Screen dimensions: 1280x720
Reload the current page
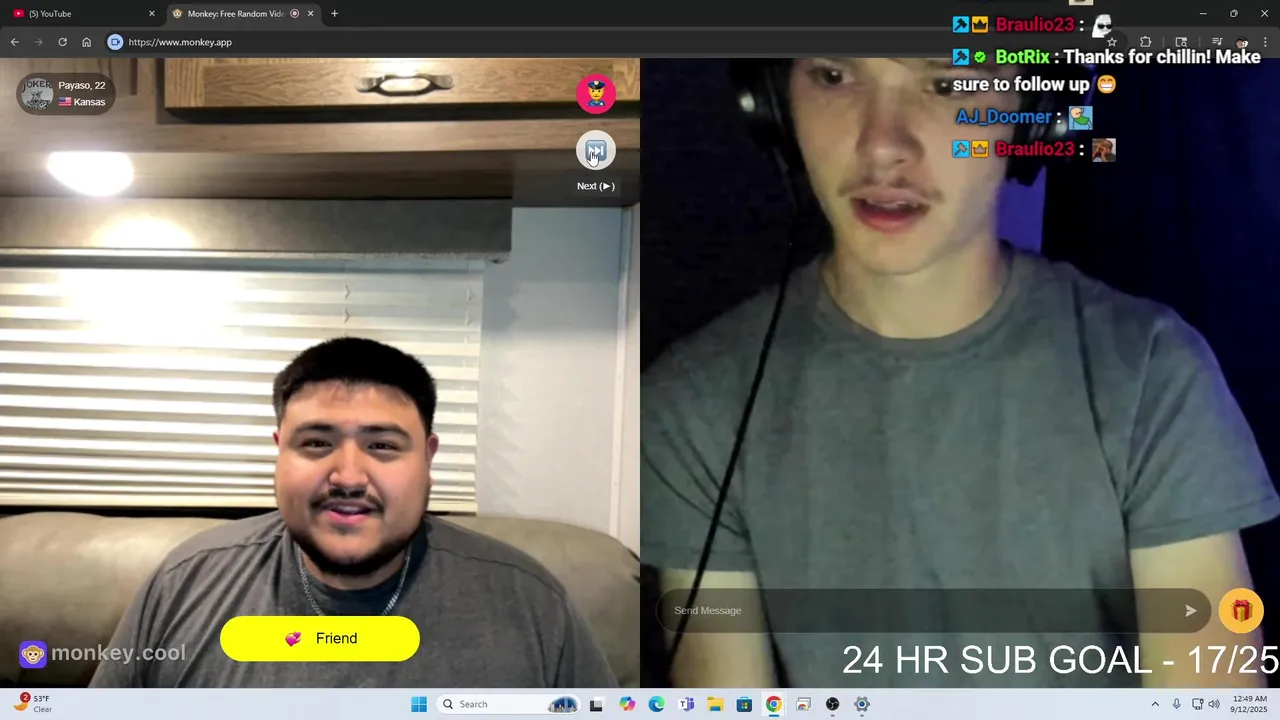[x=62, y=42]
